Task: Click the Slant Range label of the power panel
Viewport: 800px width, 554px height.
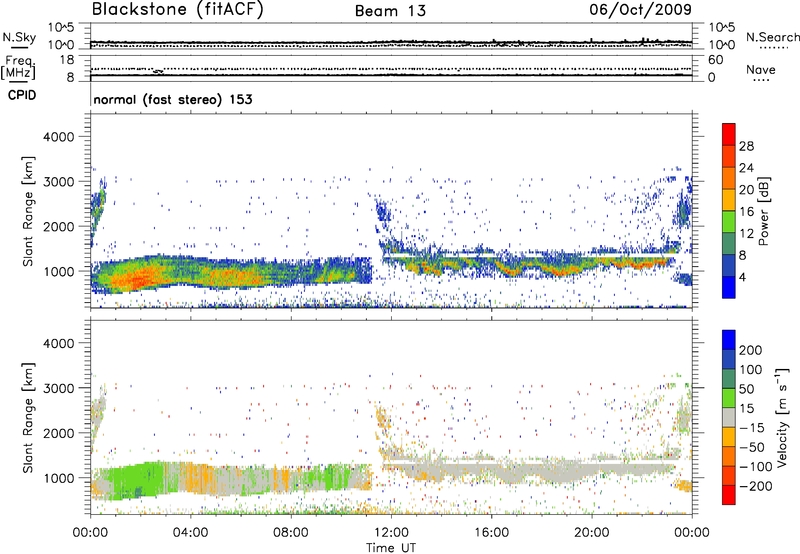Action: pos(28,211)
